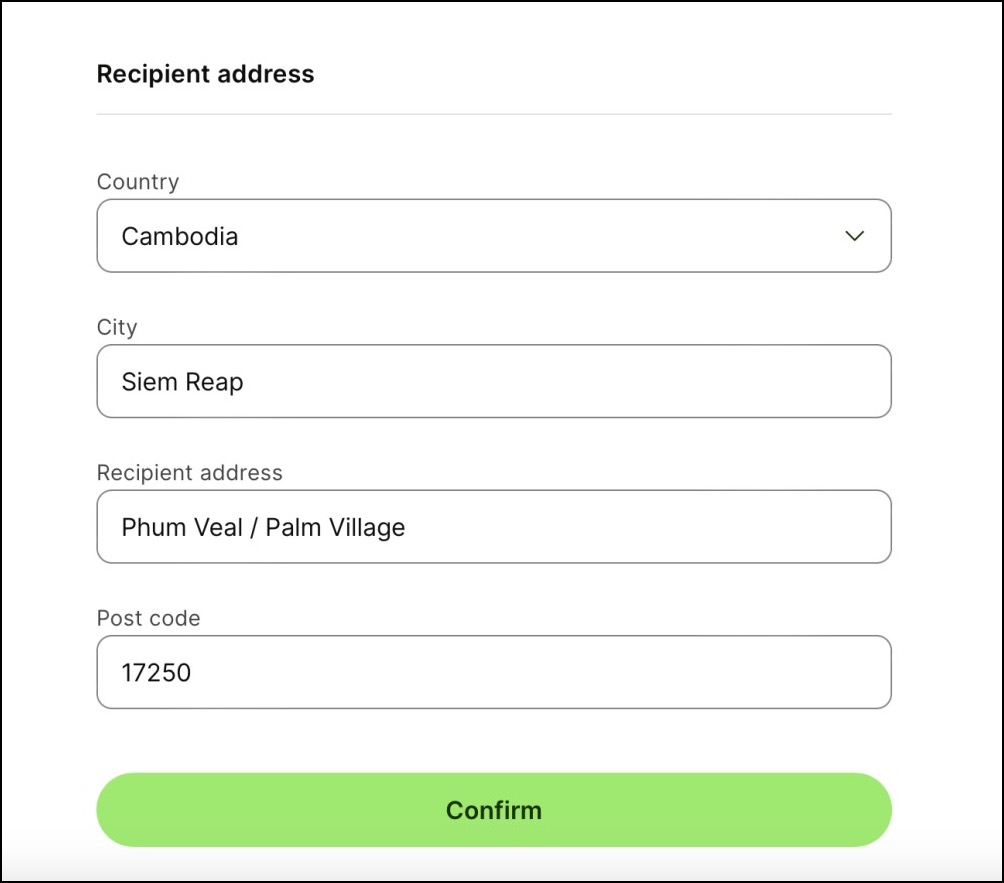This screenshot has height=883, width=1004.
Task: Click the Recipient address section heading
Action: 205,73
